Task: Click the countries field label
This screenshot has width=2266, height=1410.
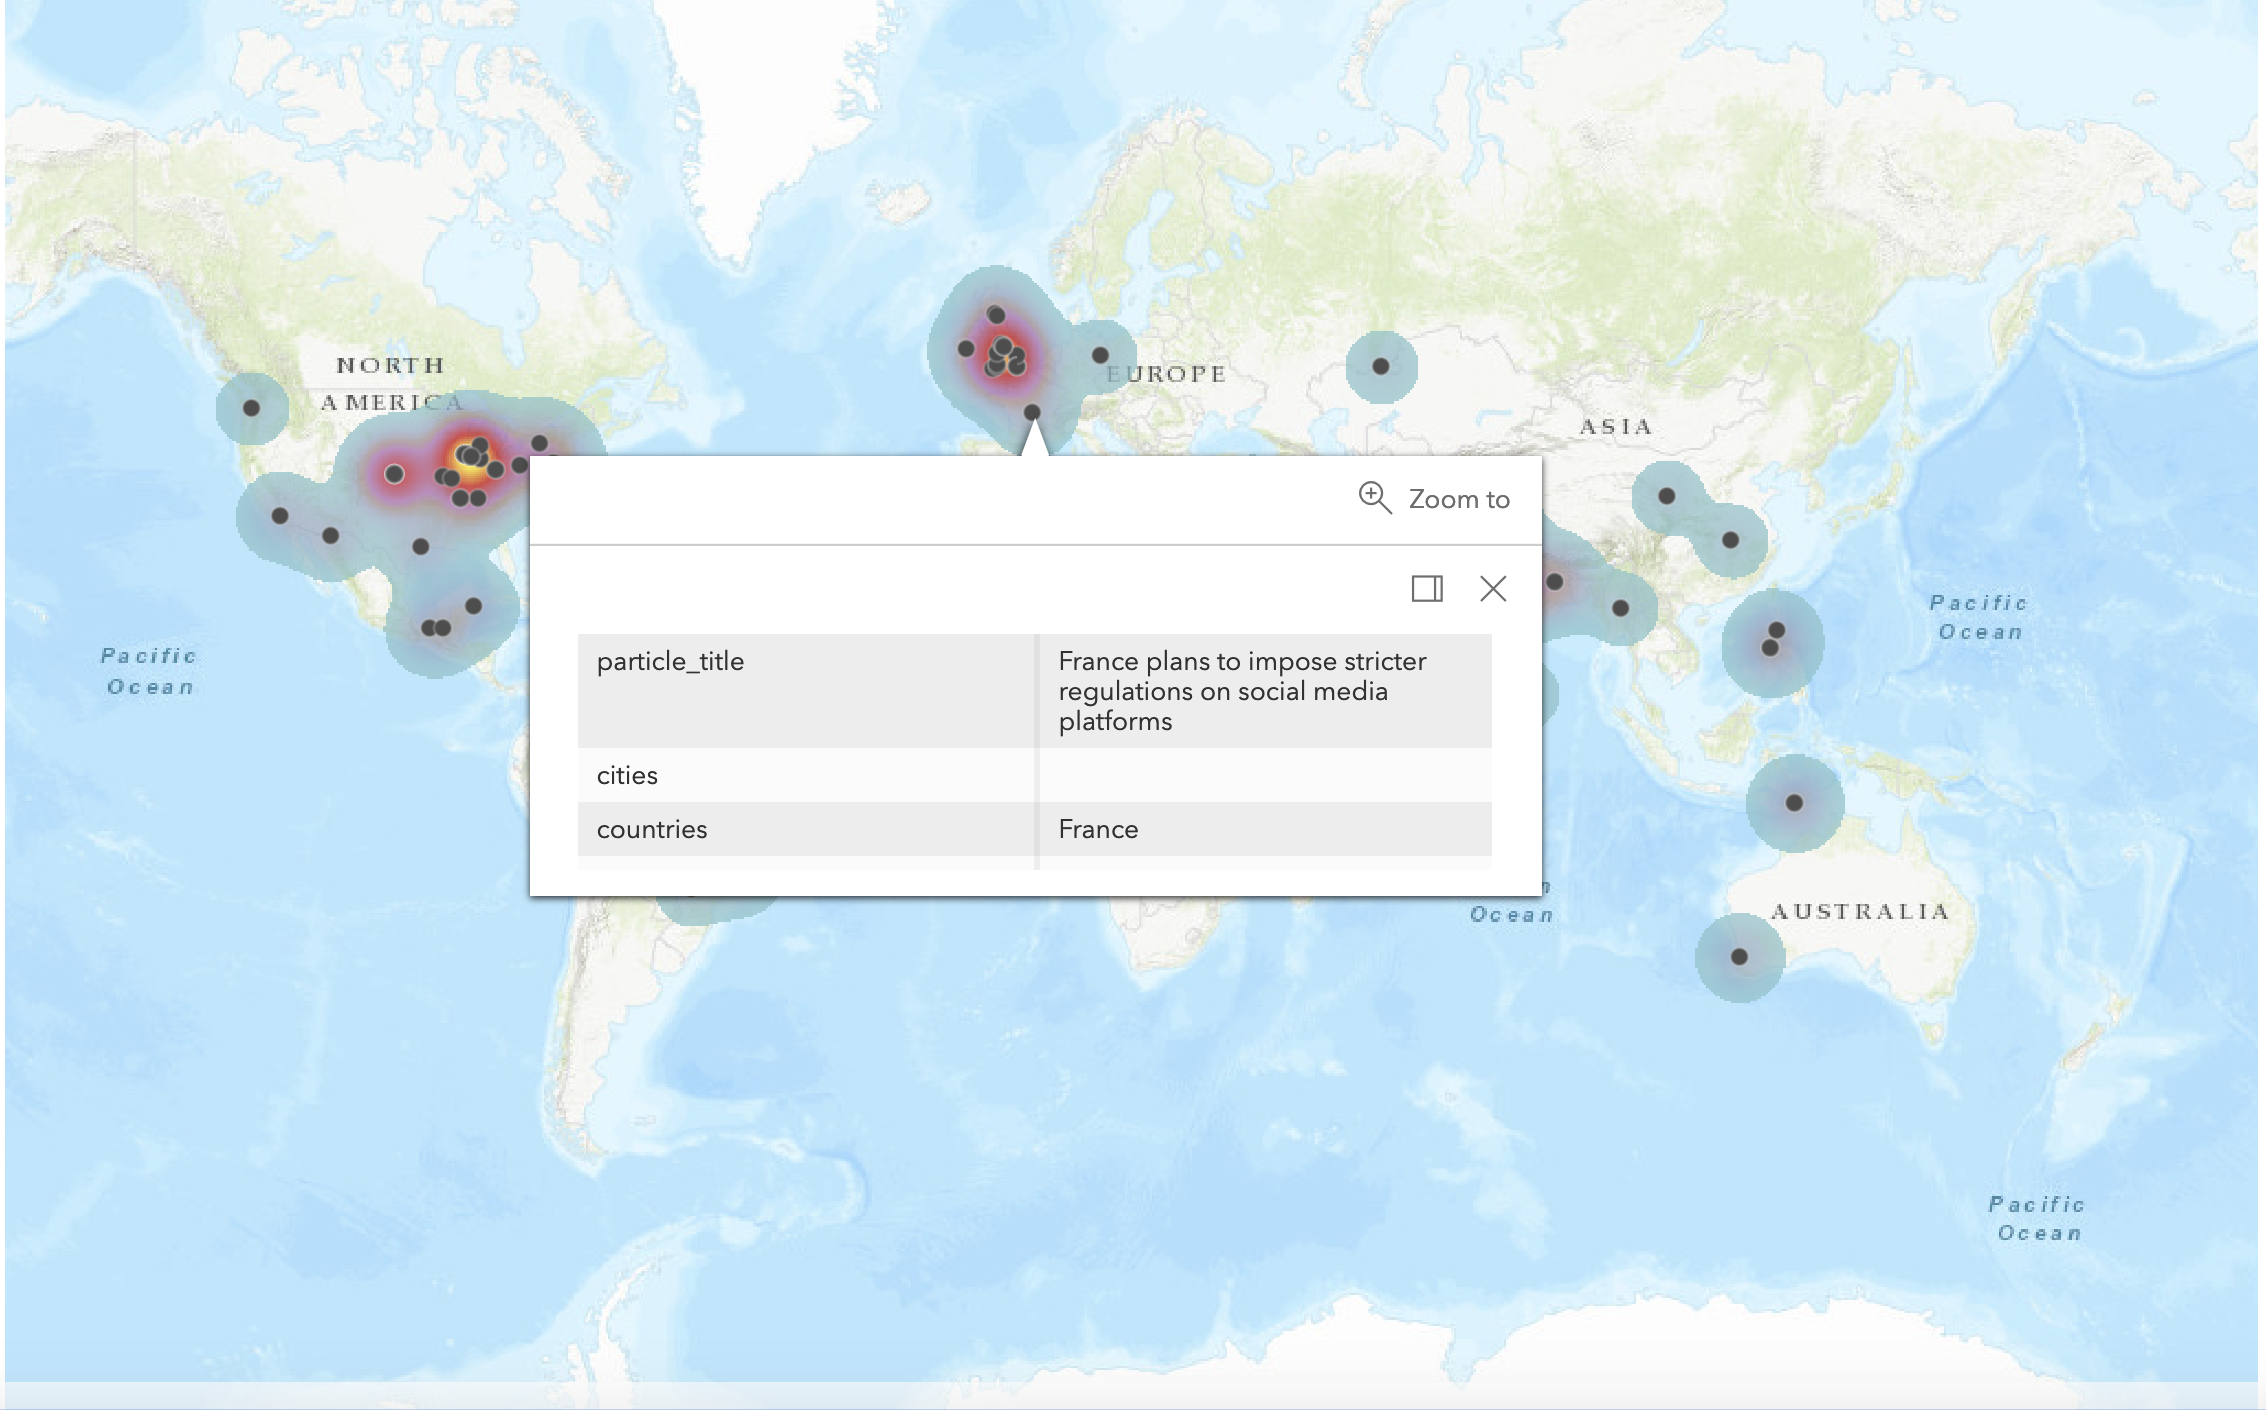Action: point(651,829)
